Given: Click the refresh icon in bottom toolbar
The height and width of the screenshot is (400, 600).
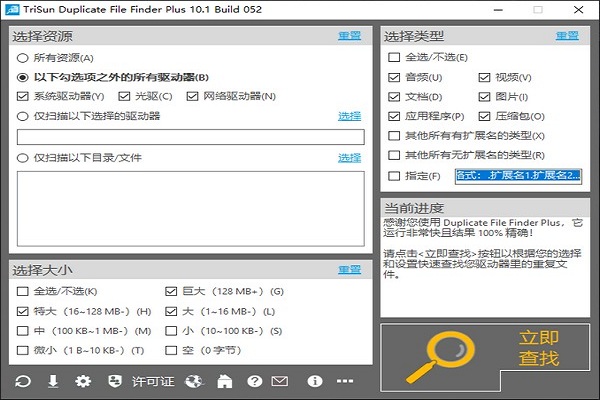Looking at the screenshot, I should tap(22, 381).
